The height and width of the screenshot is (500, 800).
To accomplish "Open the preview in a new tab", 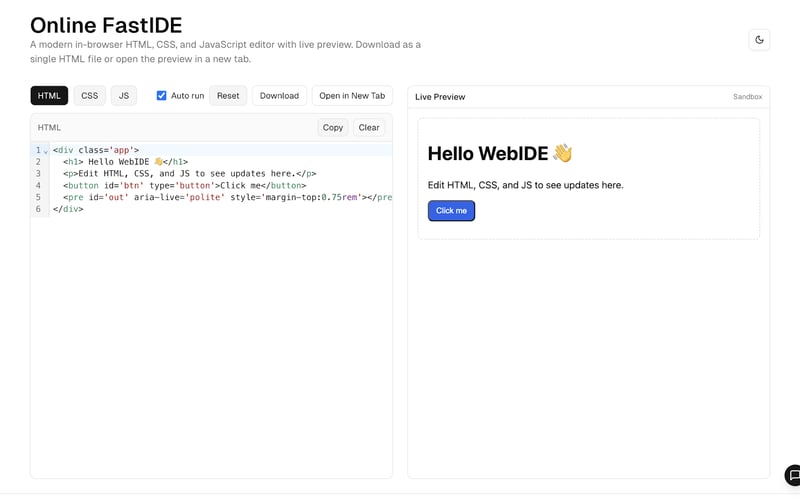I will tap(352, 95).
